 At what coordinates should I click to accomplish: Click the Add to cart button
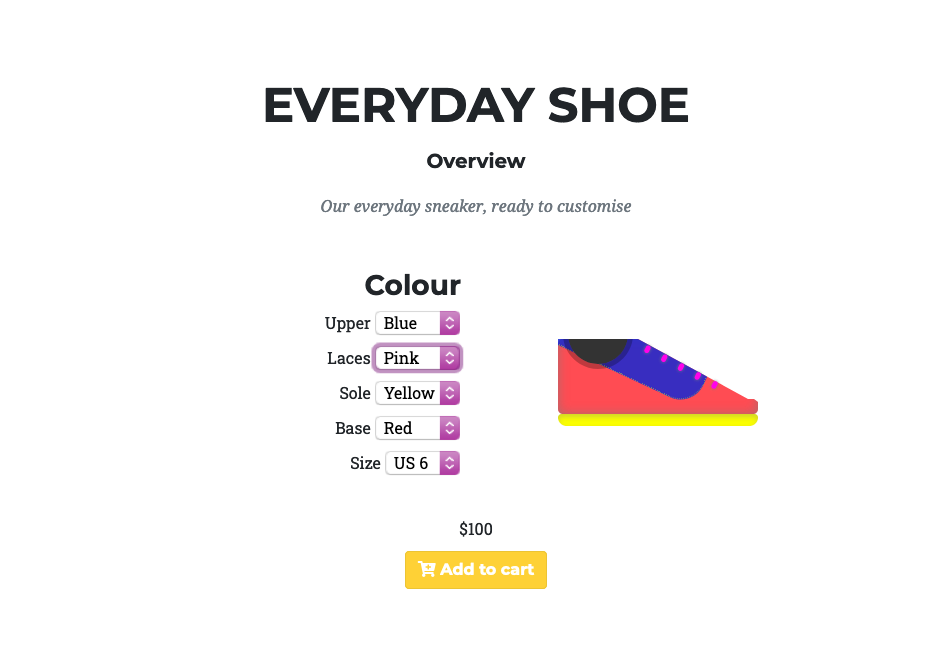tap(476, 570)
